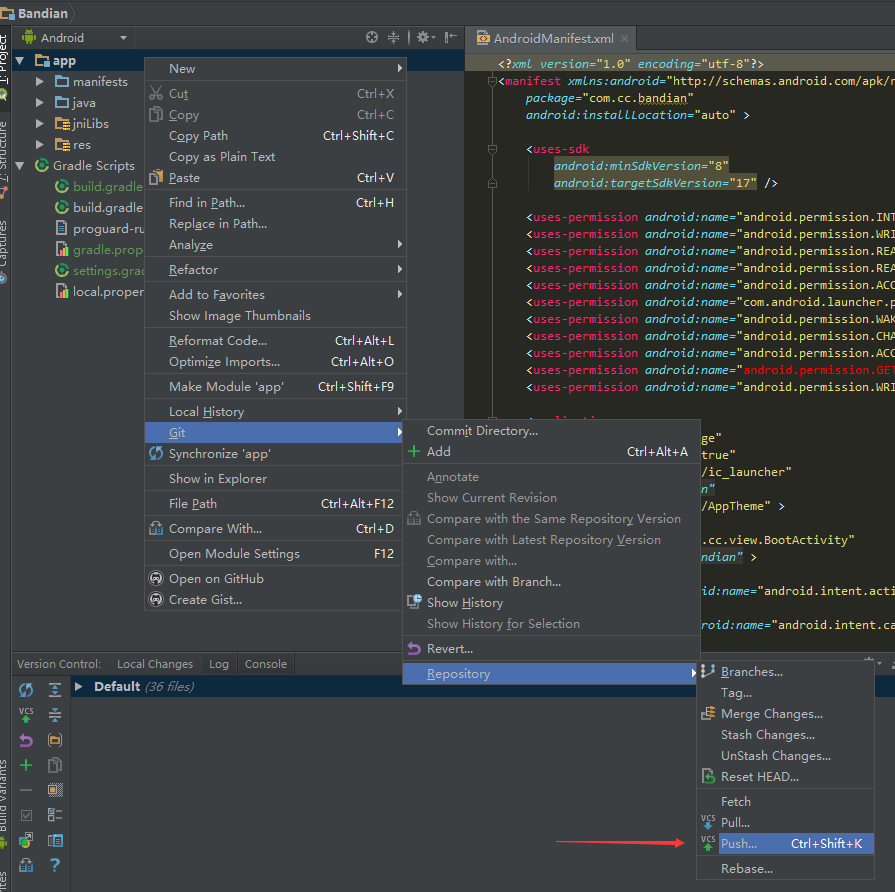This screenshot has height=892, width=895.
Task: Open the New submenu
Action: [275, 68]
